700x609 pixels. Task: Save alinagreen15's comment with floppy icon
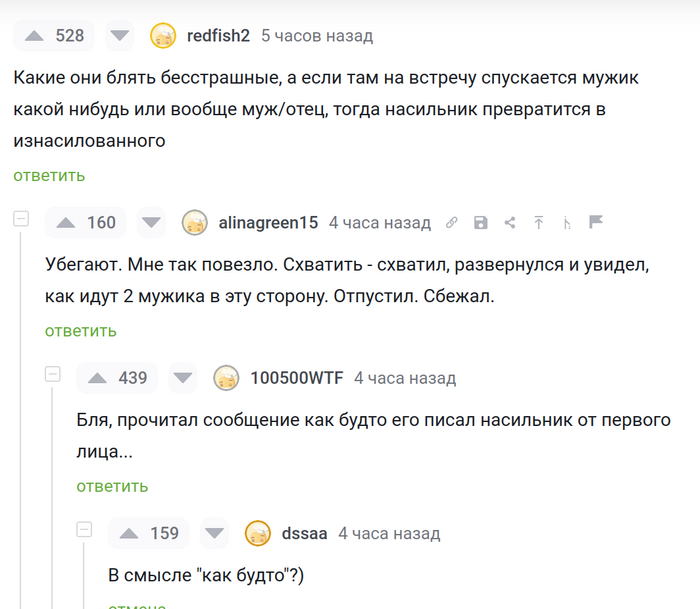click(x=481, y=223)
